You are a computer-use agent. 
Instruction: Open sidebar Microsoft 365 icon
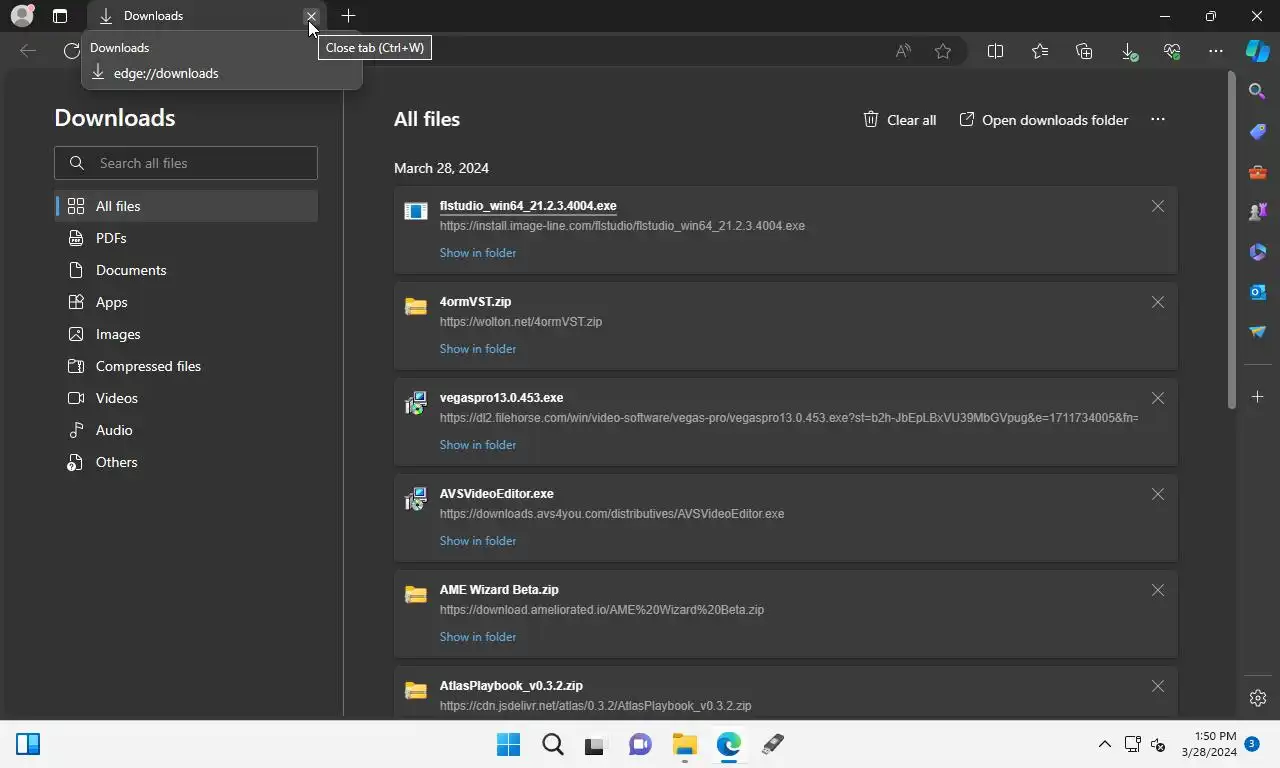(x=1258, y=251)
